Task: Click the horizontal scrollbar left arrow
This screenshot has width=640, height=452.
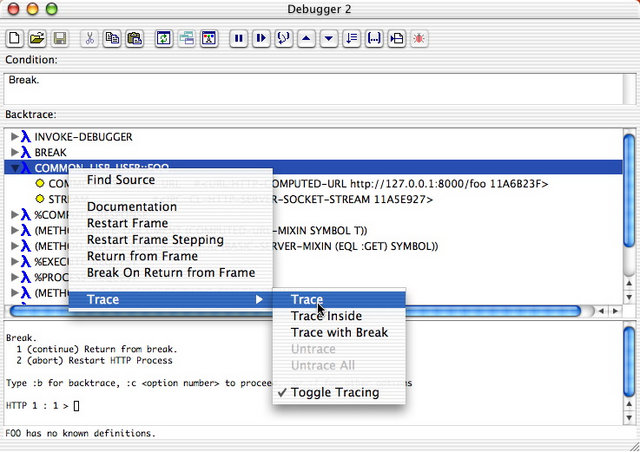Action: click(601, 311)
